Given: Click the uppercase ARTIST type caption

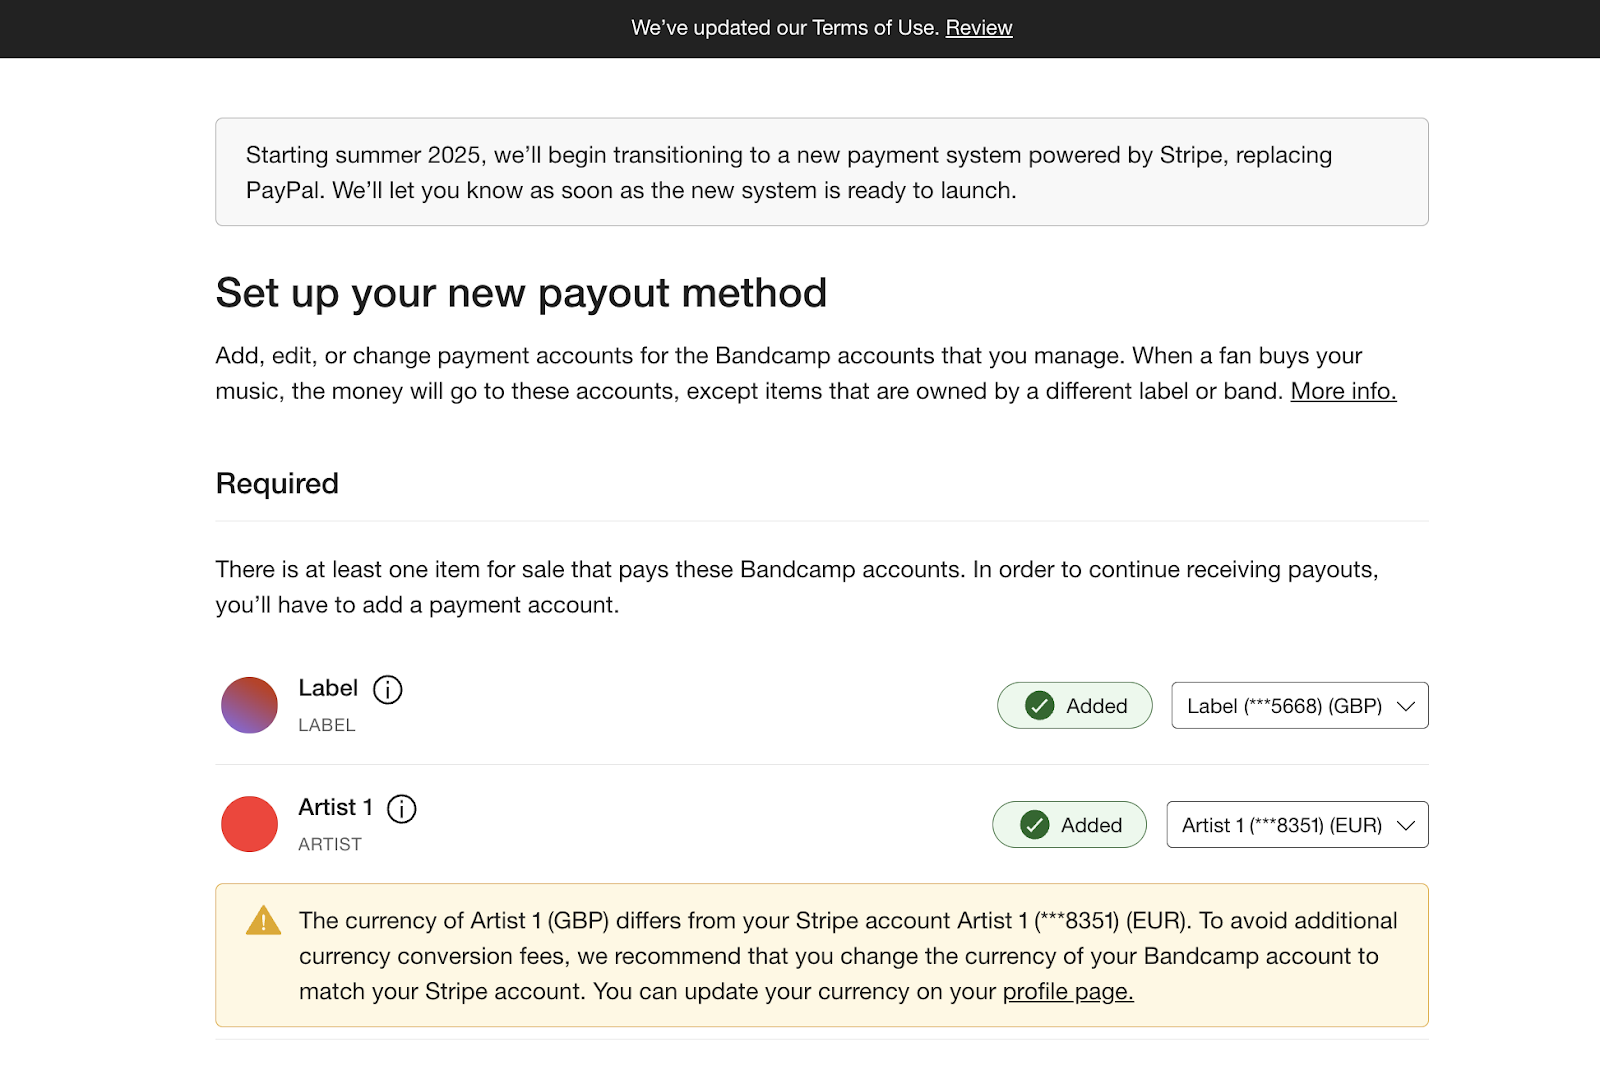Looking at the screenshot, I should 330,844.
